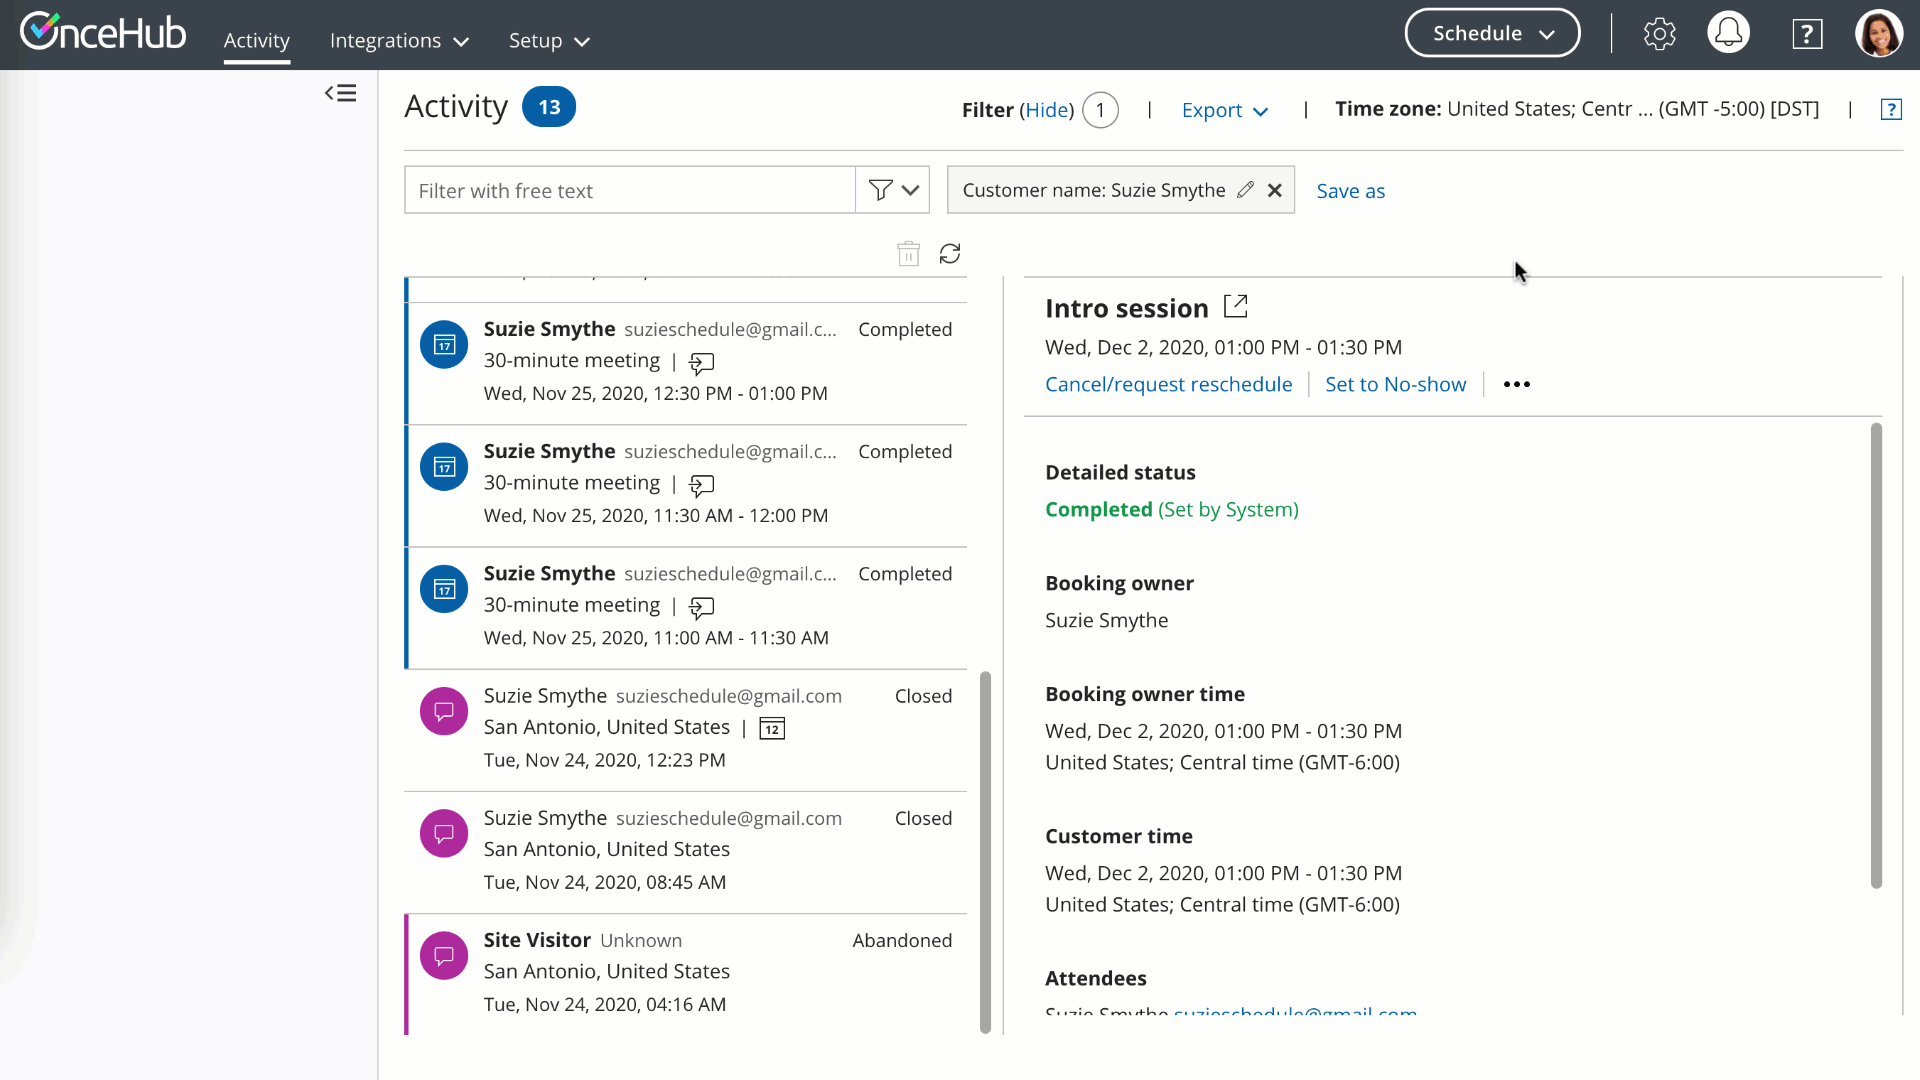Open notifications bell
The width and height of the screenshot is (1920, 1080).
pyautogui.click(x=1728, y=34)
